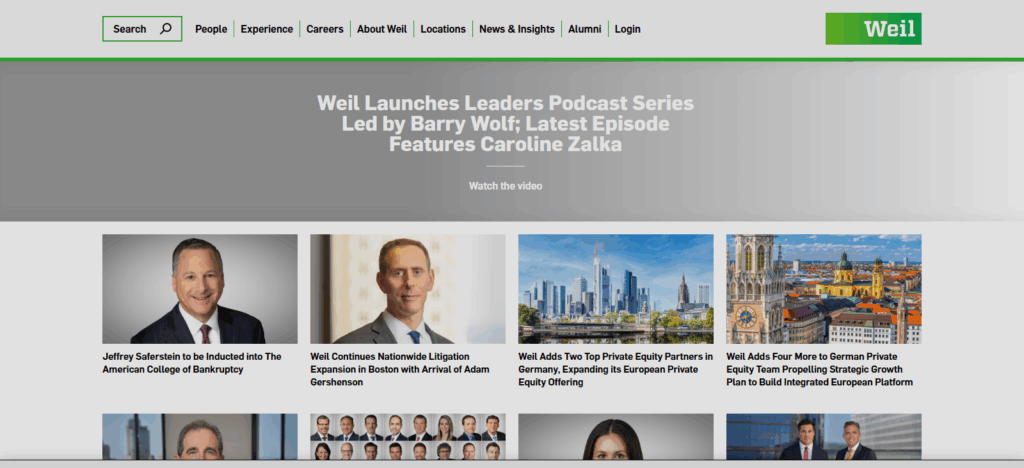Click the Login link

pos(628,29)
